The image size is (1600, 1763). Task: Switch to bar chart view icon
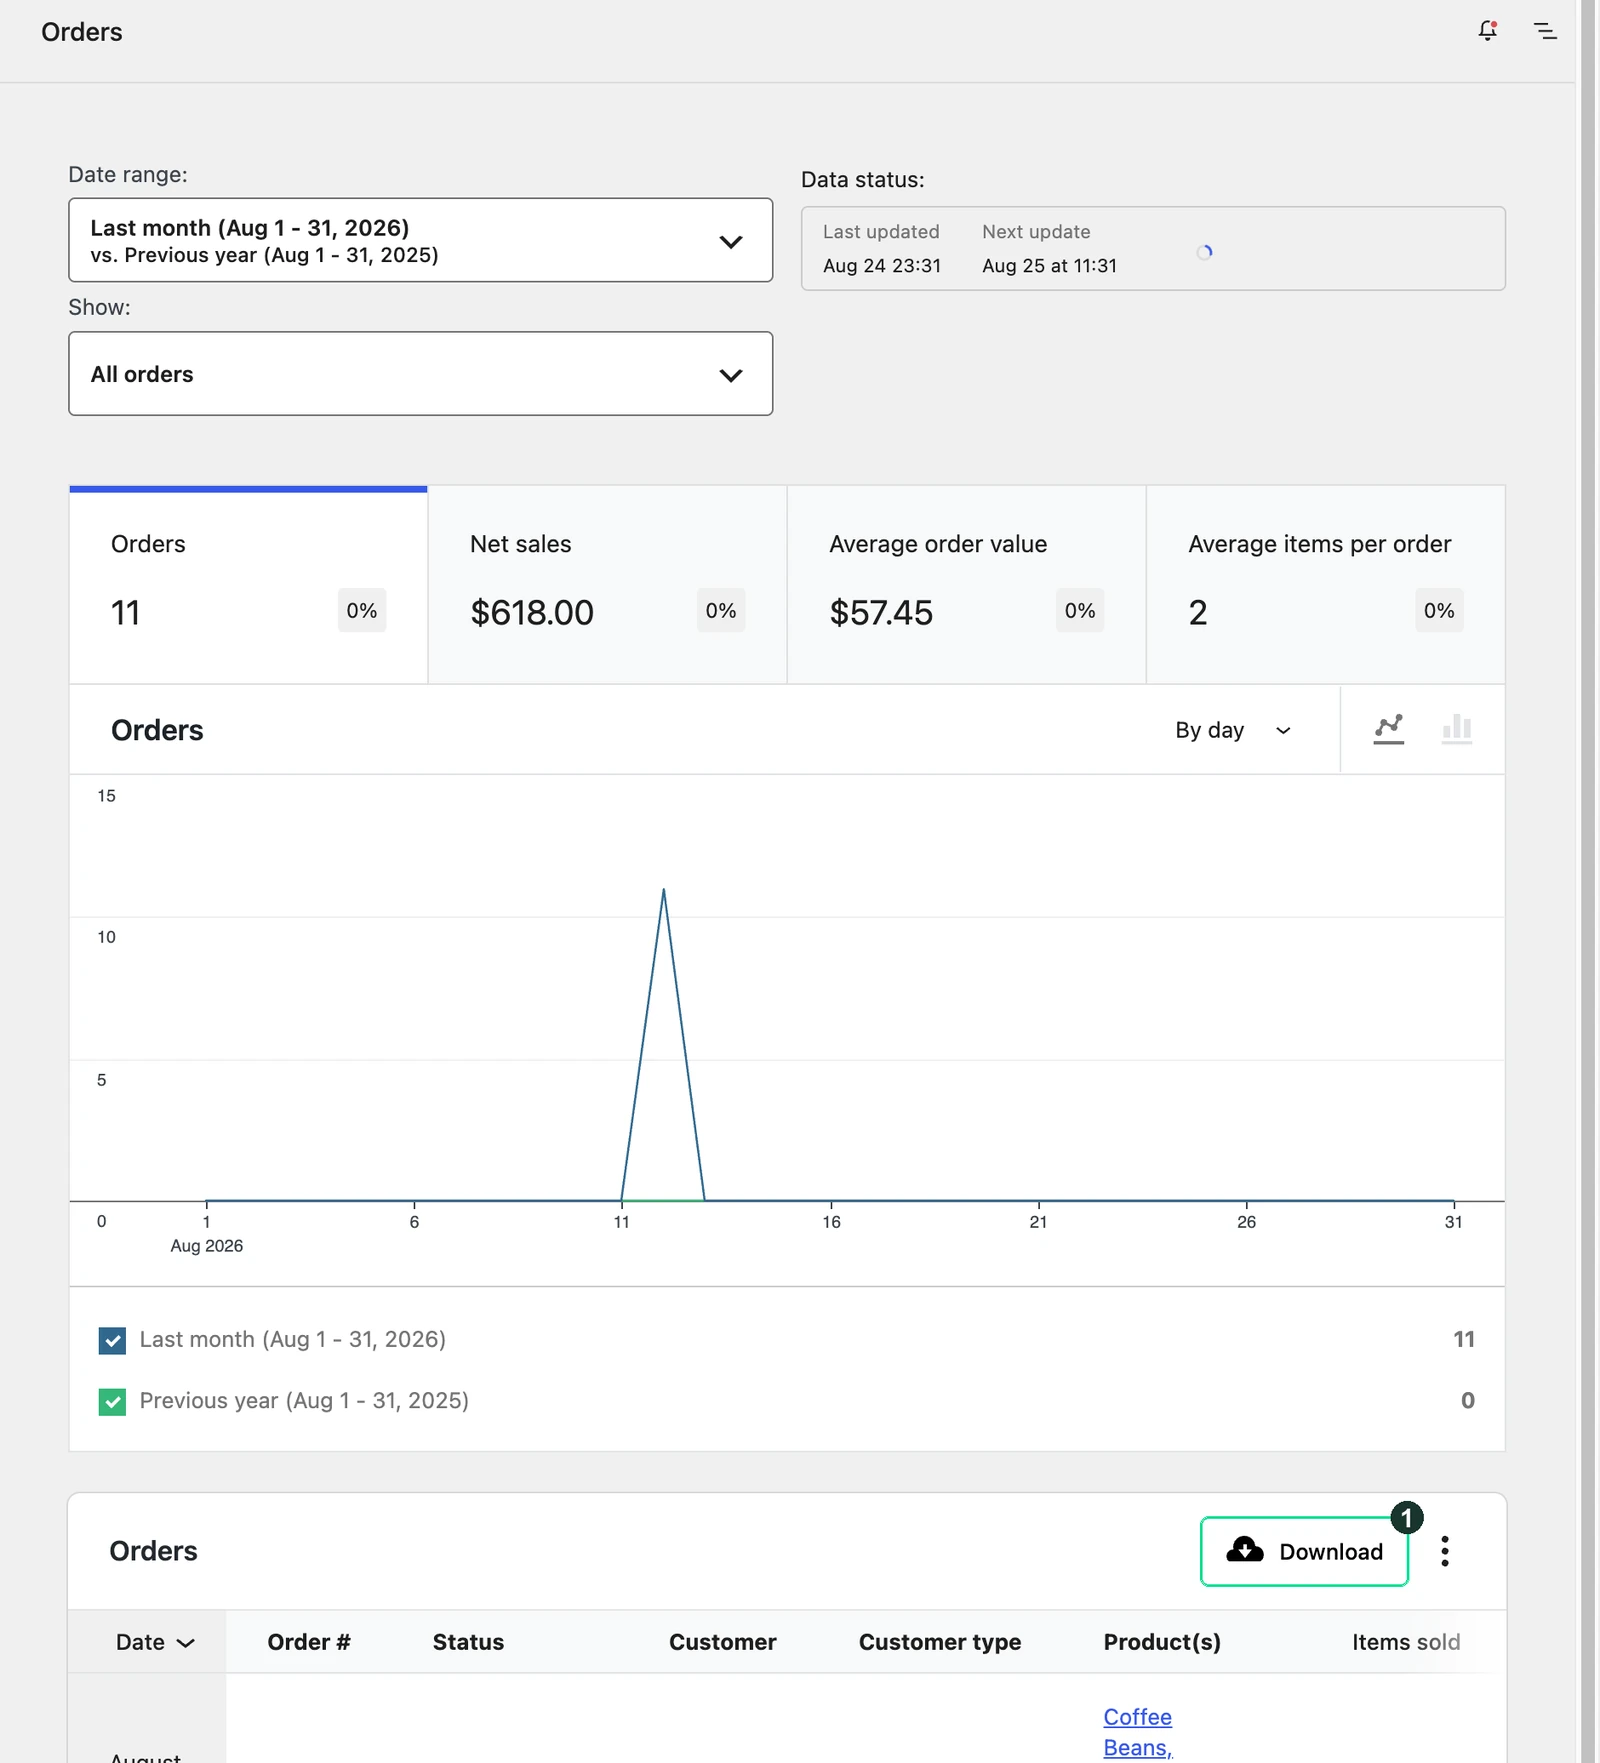1456,729
